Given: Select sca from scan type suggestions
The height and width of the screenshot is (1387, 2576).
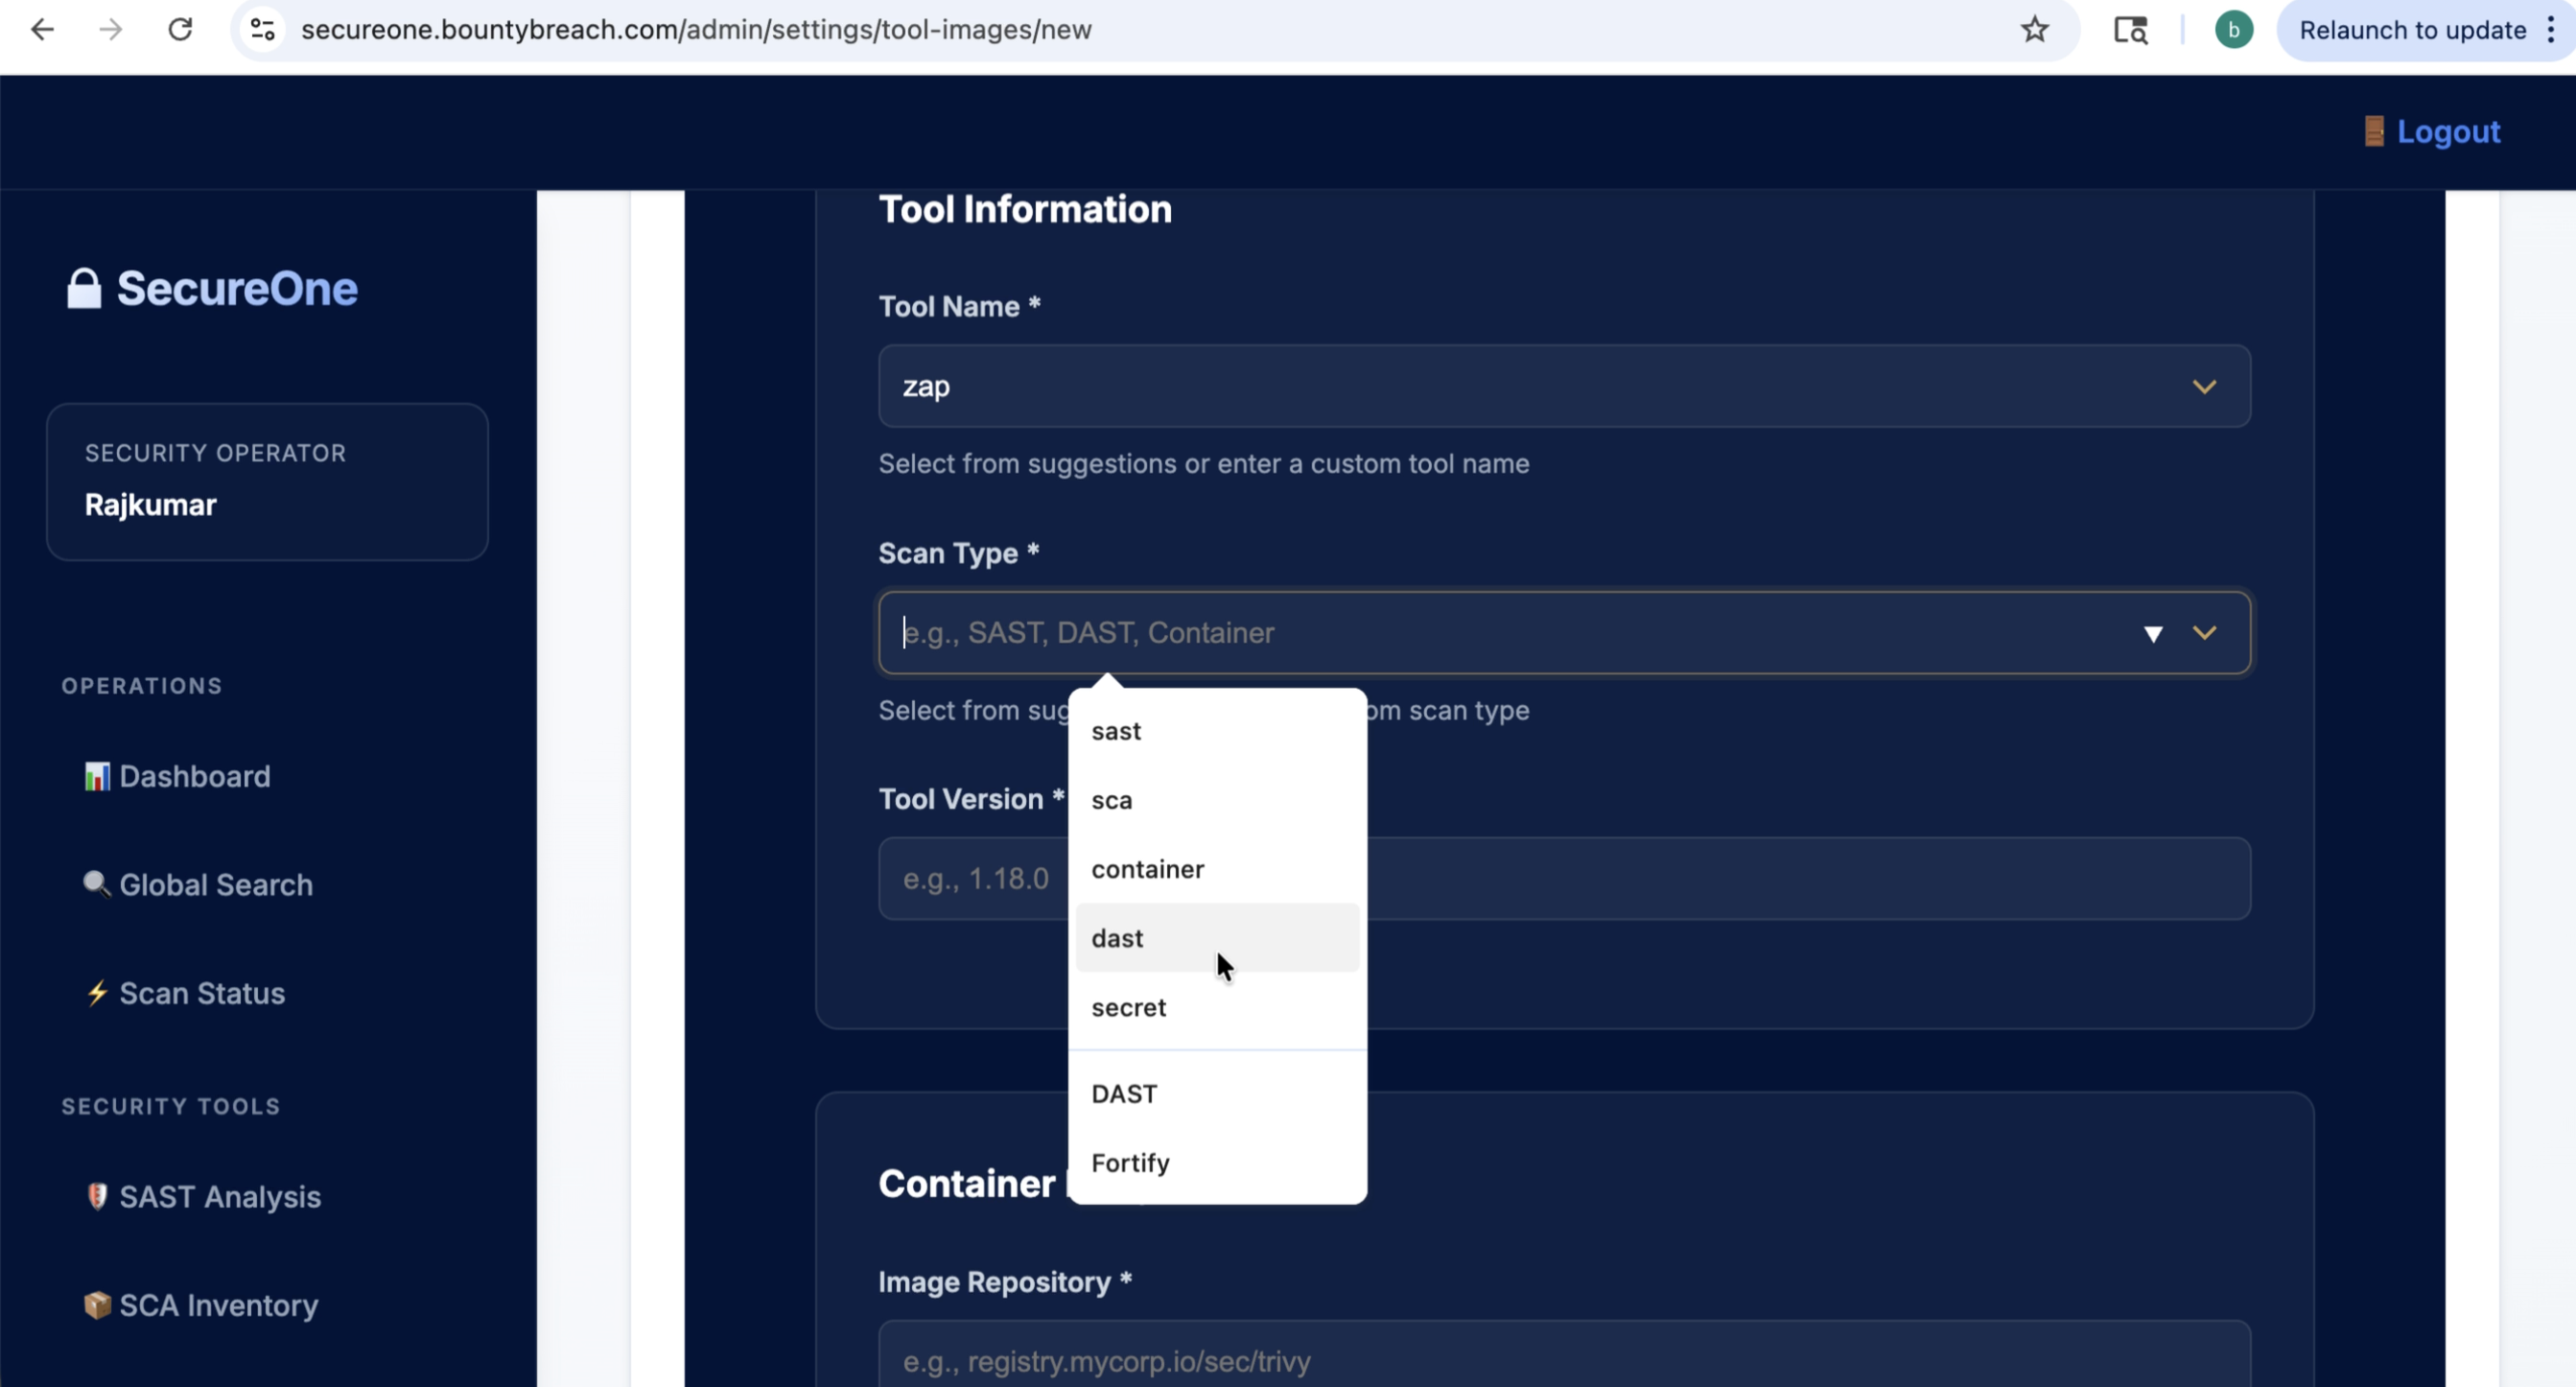Looking at the screenshot, I should pos(1217,800).
